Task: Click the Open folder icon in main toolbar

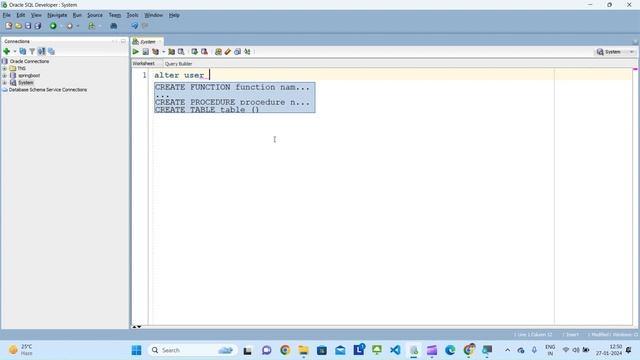Action: (x=18, y=26)
